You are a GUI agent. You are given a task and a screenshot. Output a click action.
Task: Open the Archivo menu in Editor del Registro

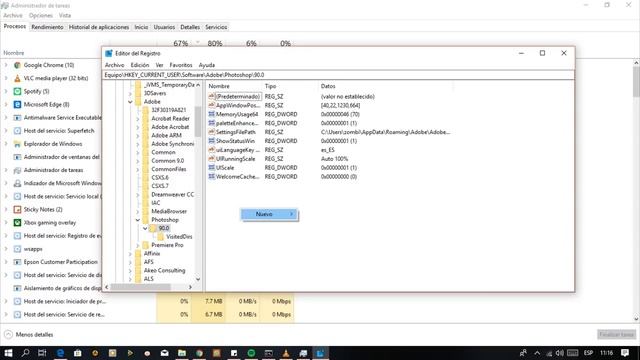point(114,65)
